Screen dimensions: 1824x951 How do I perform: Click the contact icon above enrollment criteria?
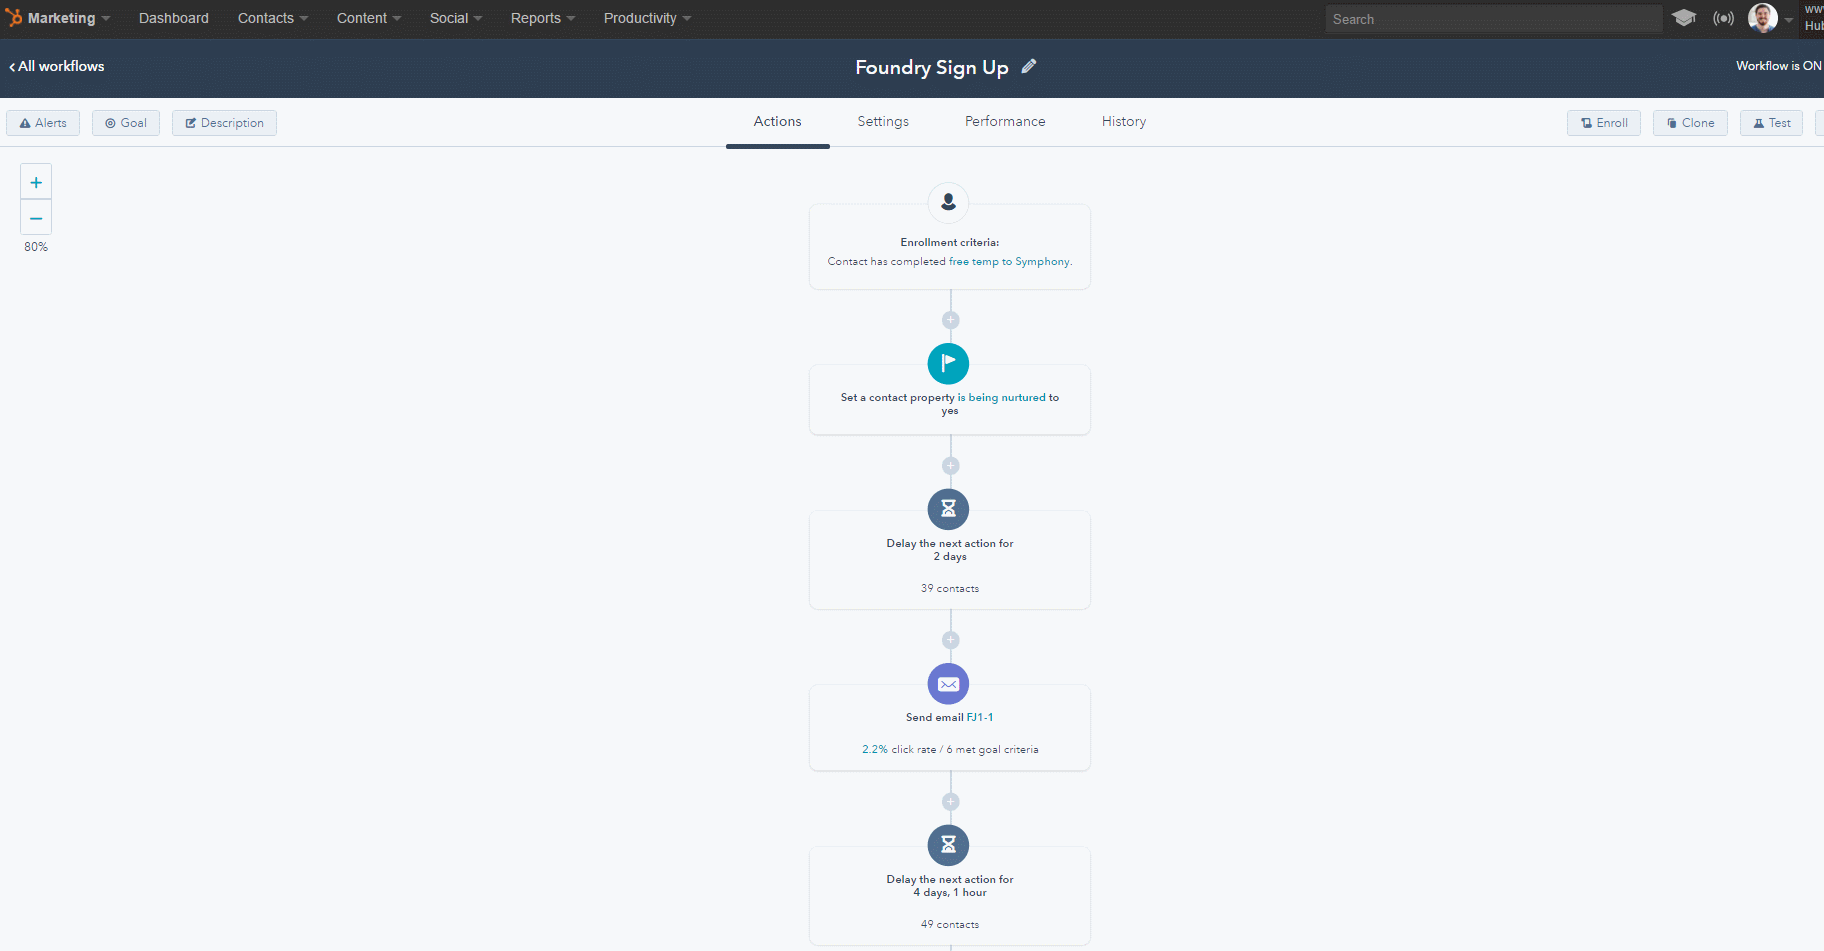(x=948, y=203)
